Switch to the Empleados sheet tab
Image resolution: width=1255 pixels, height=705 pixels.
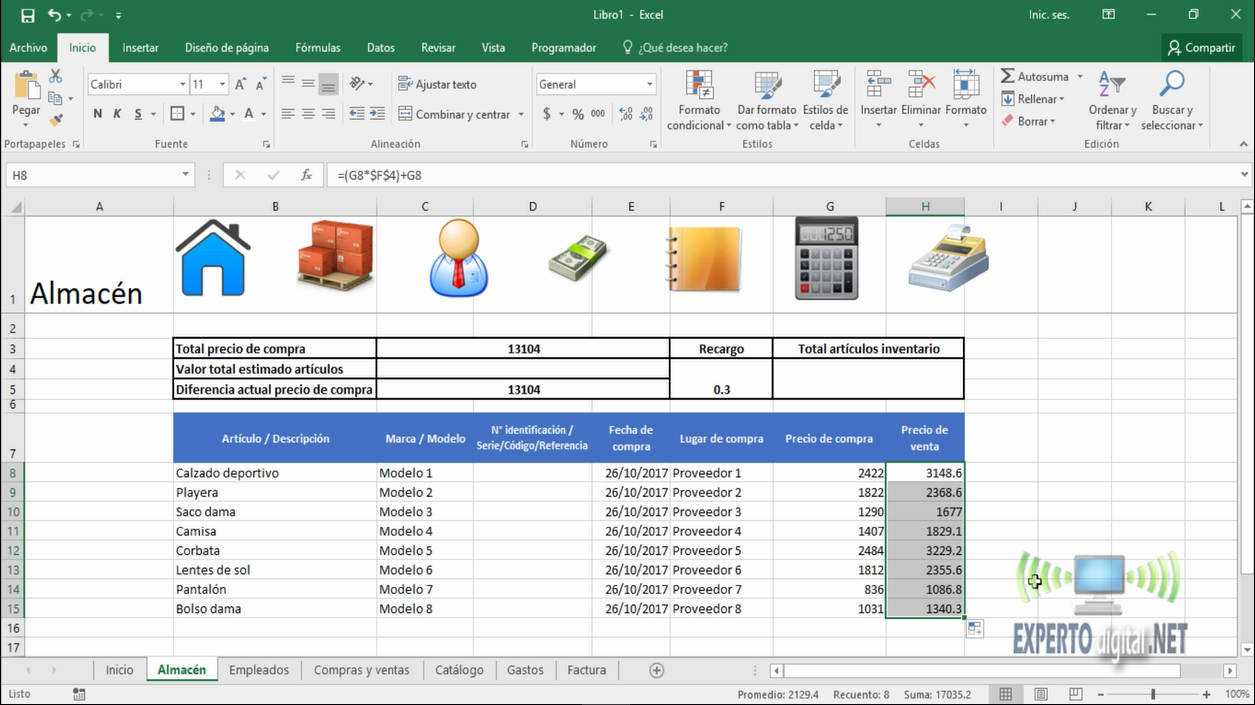pos(258,670)
